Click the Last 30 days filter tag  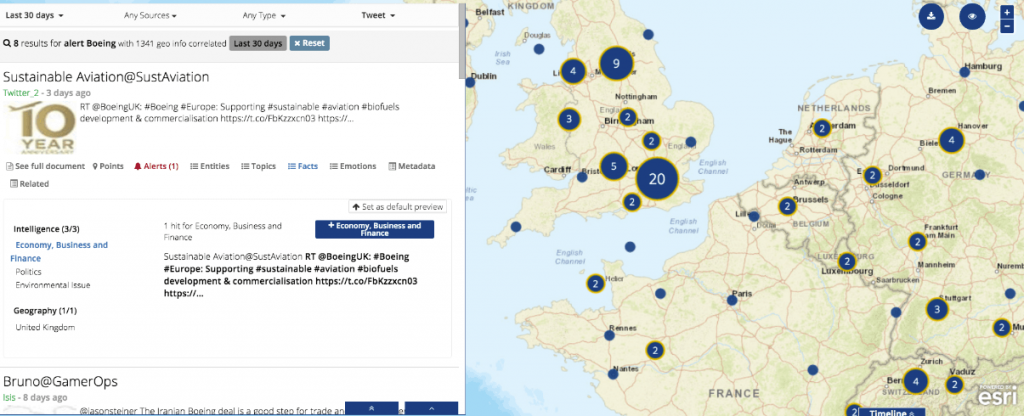pos(258,43)
